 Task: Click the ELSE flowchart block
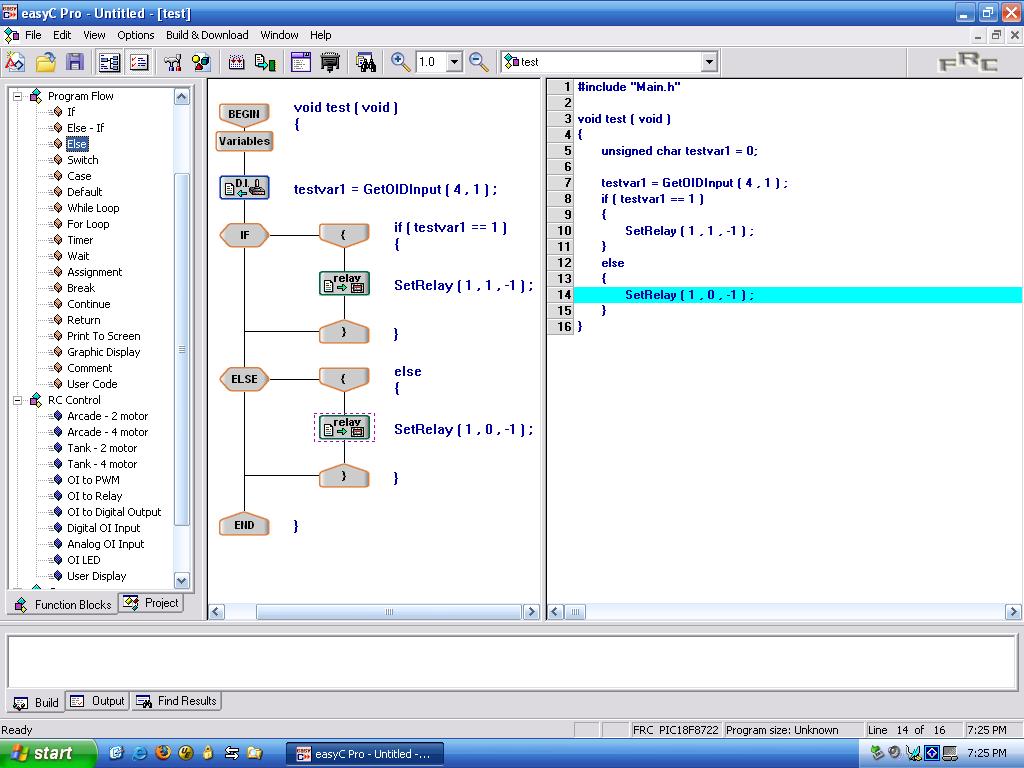coord(244,379)
